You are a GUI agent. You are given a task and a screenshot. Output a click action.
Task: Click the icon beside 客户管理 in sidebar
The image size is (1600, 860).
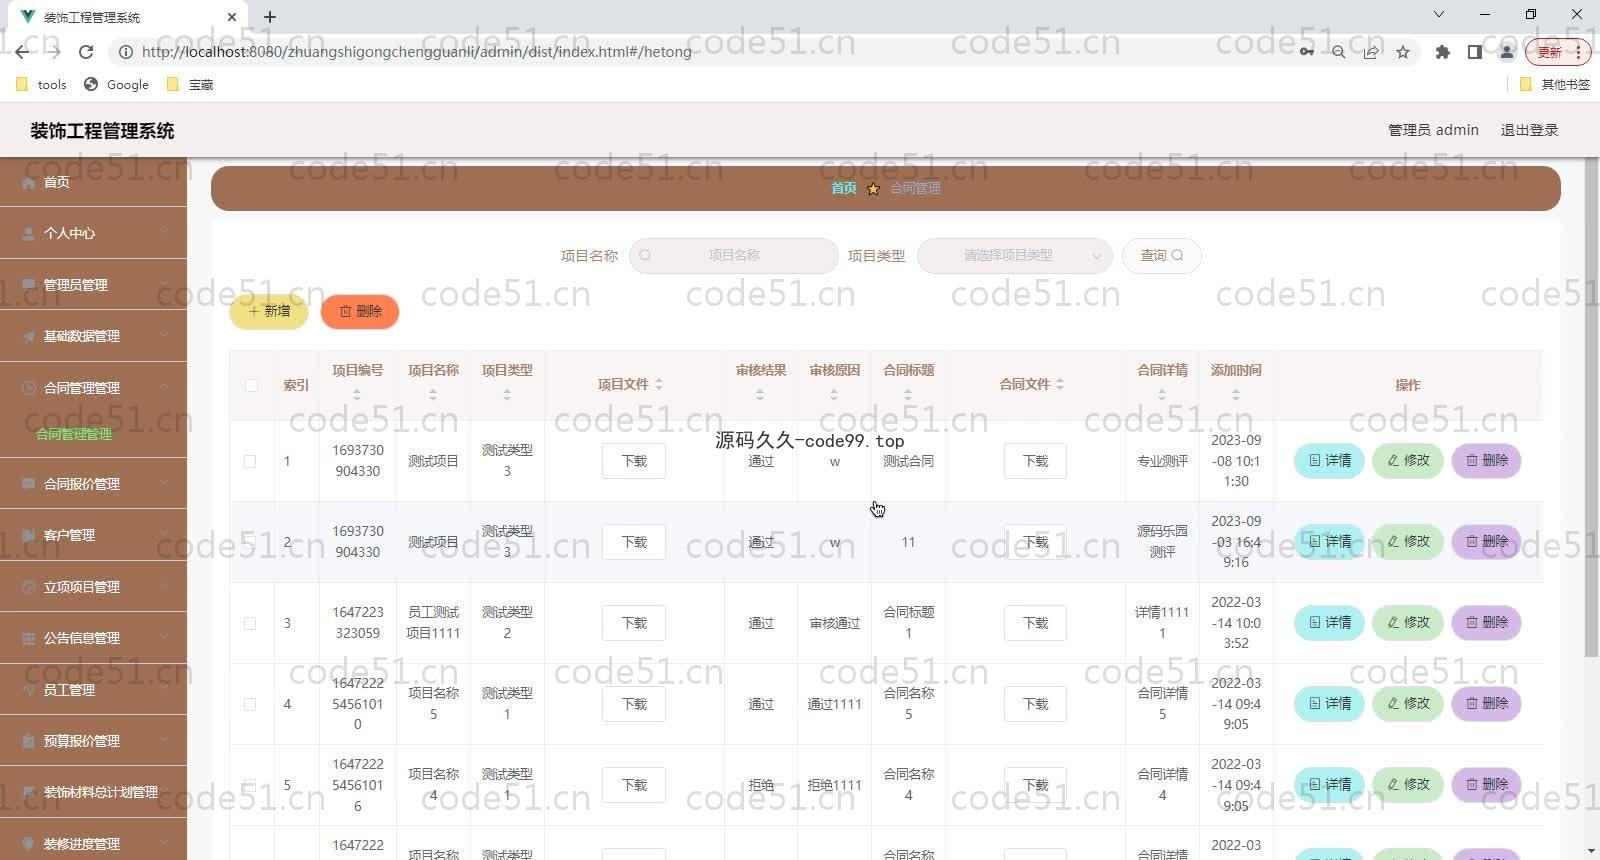pyautogui.click(x=28, y=536)
